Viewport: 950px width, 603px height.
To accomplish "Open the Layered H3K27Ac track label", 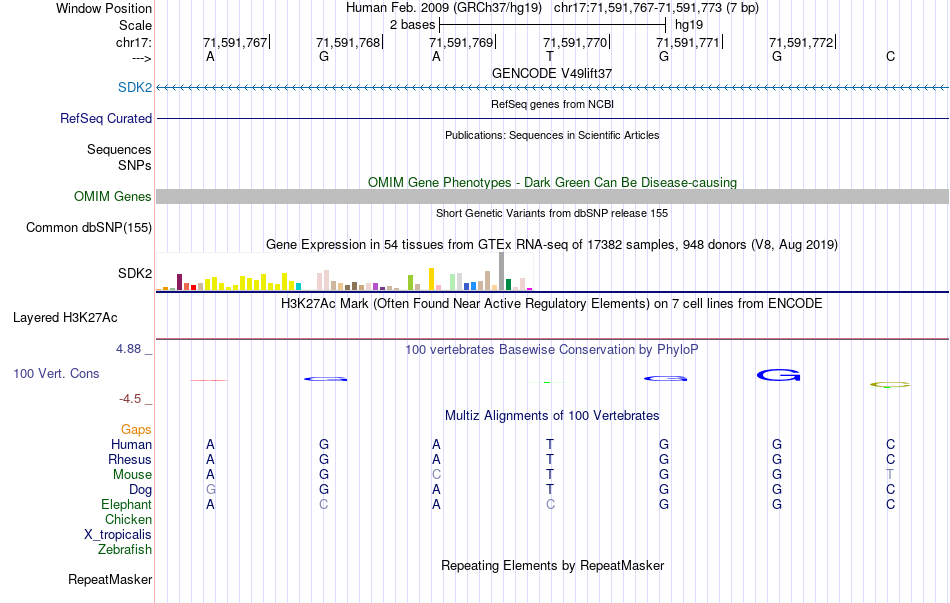I will tap(65, 318).
